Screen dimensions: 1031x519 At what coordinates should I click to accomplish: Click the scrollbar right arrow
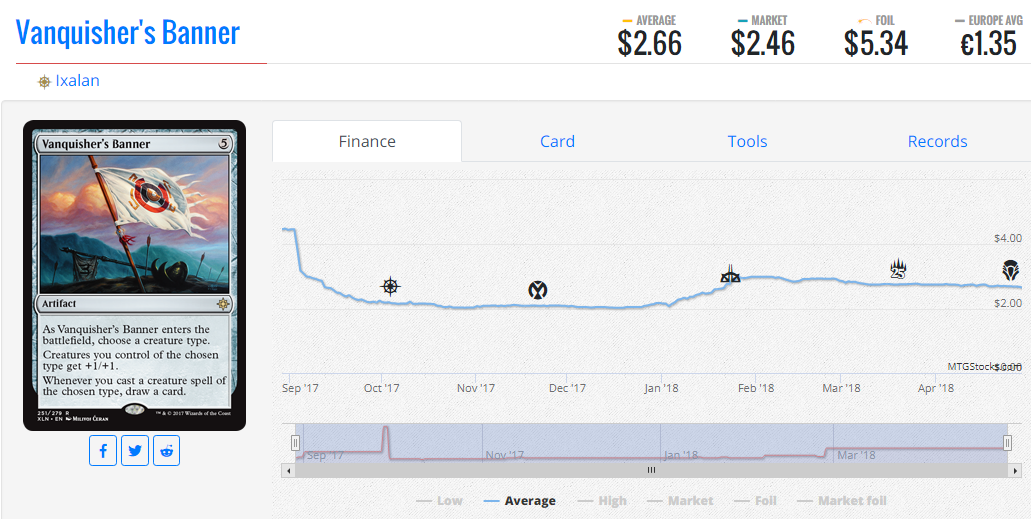point(1015,470)
